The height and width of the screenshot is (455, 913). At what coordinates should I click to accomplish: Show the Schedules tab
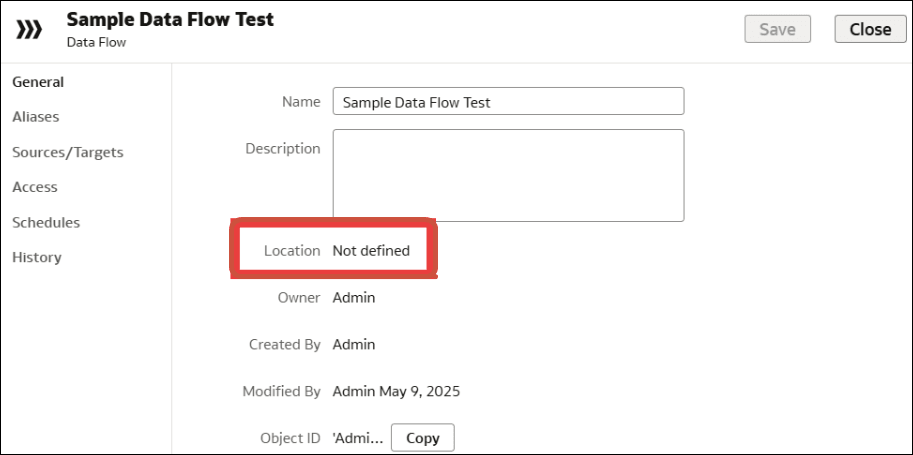[x=46, y=222]
